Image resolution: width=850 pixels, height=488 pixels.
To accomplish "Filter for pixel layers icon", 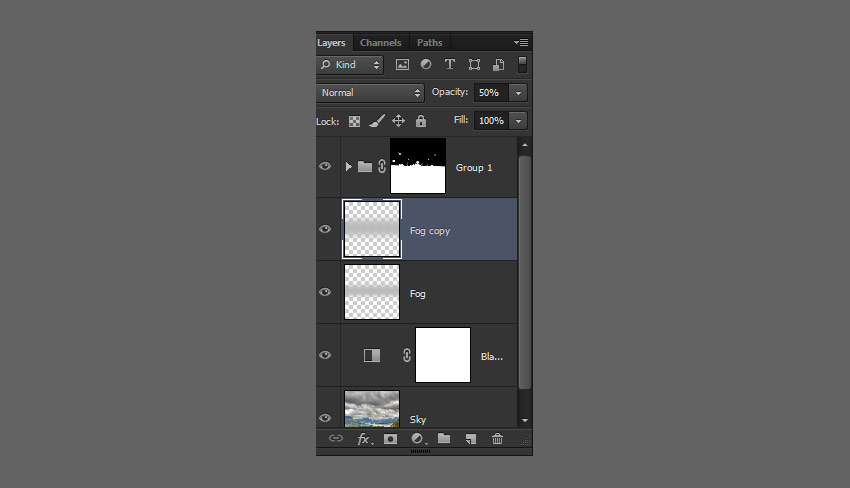I will [x=402, y=65].
